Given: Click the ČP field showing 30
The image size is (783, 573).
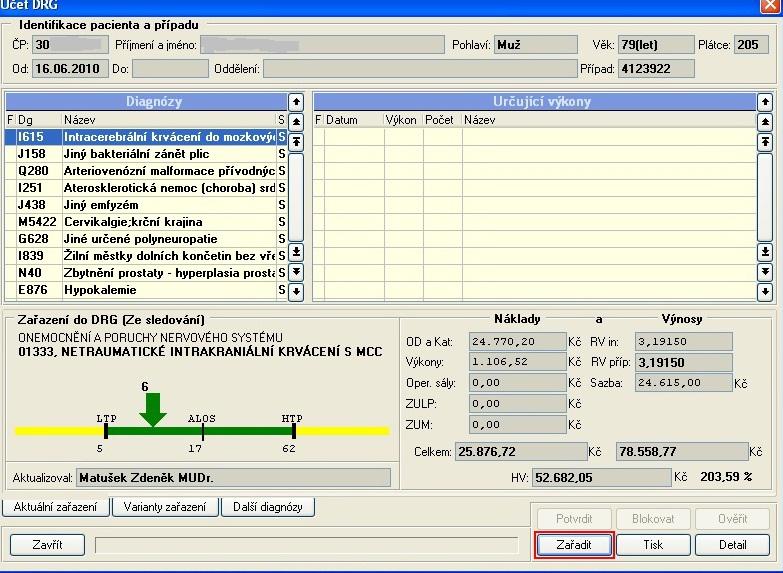Looking at the screenshot, I should pyautogui.click(x=70, y=45).
